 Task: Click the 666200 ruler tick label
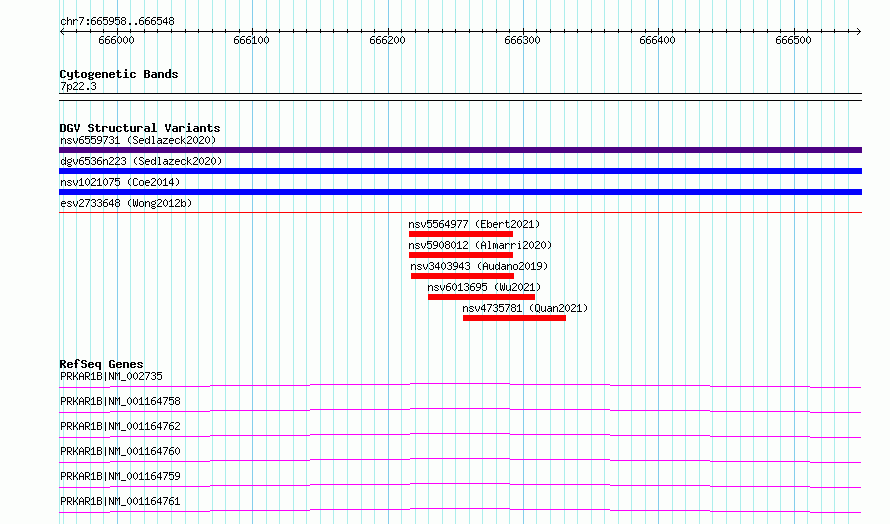coord(387,40)
